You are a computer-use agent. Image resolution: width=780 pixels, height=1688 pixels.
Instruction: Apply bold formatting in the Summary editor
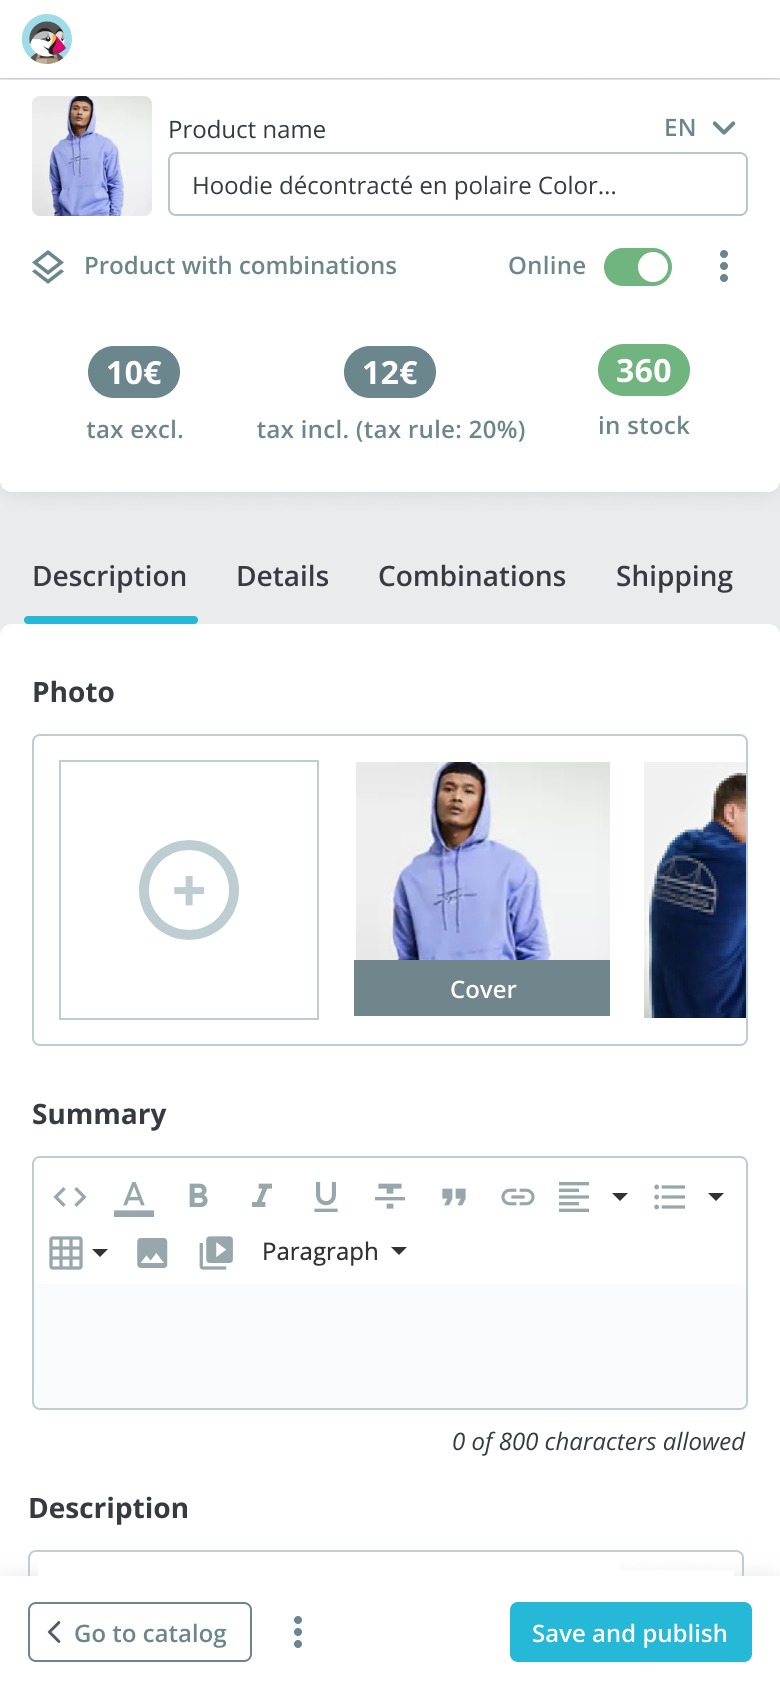tap(198, 1196)
